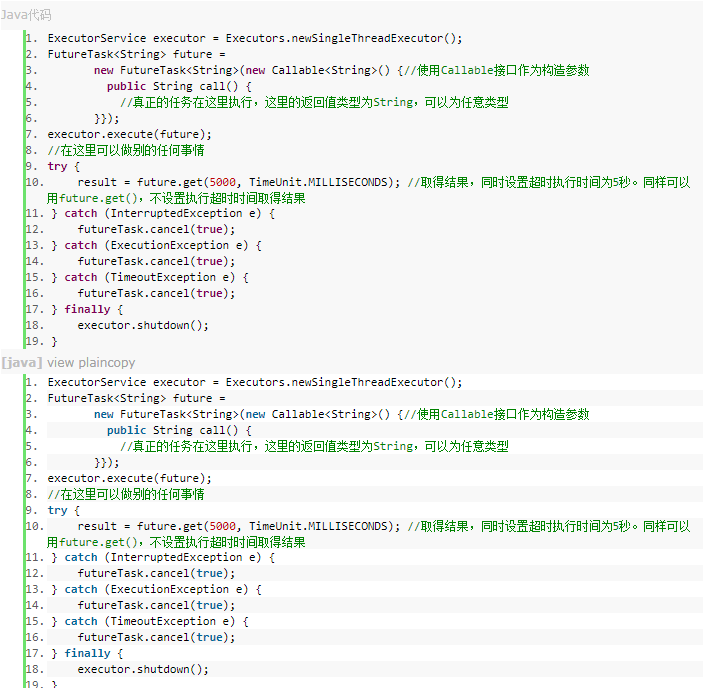Click the "使用Callable接口作为构造参数" comment in the Java代码 block
The height and width of the screenshot is (688, 716).
click(x=503, y=70)
